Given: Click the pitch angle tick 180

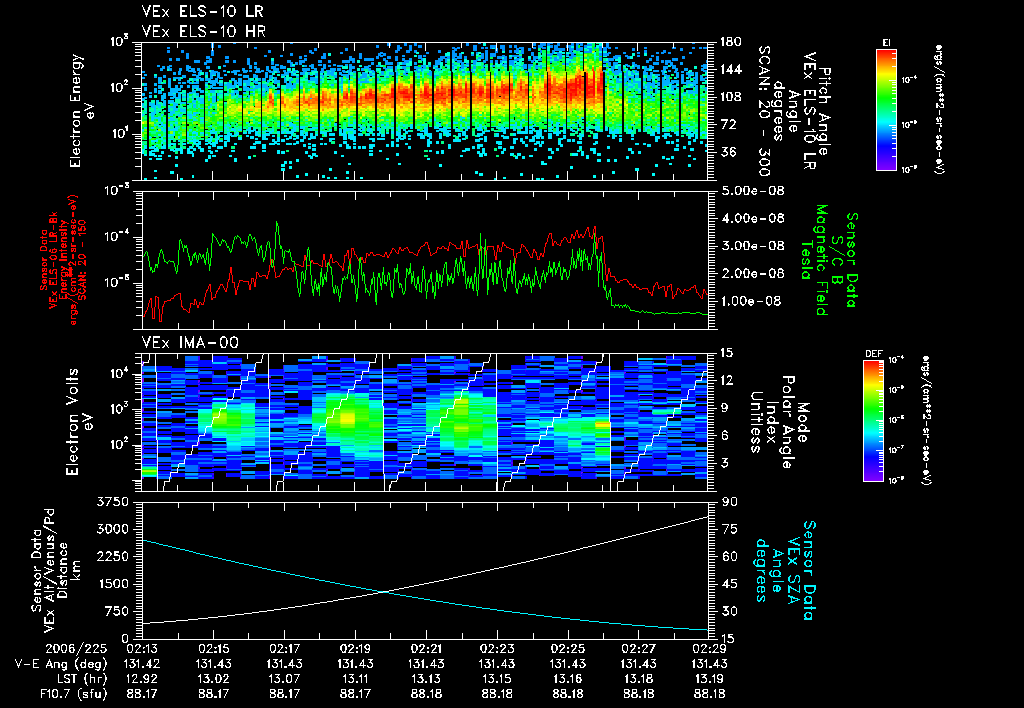Looking at the screenshot, I should tap(730, 42).
